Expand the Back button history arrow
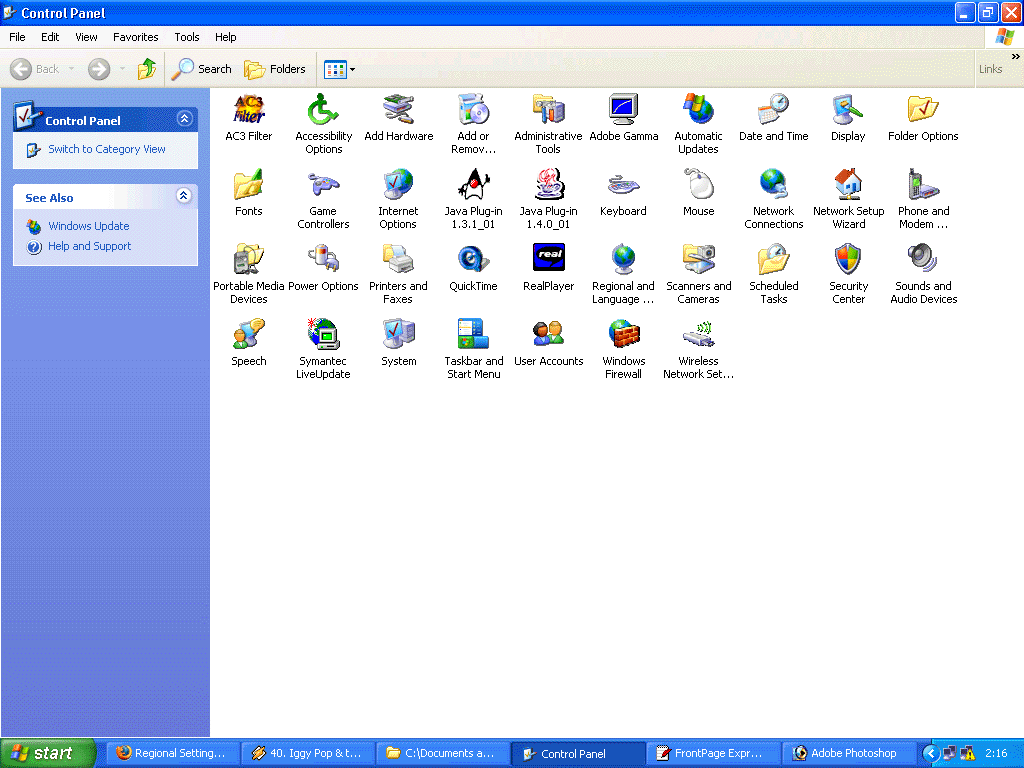Screen dimensions: 1024x768 [71, 69]
